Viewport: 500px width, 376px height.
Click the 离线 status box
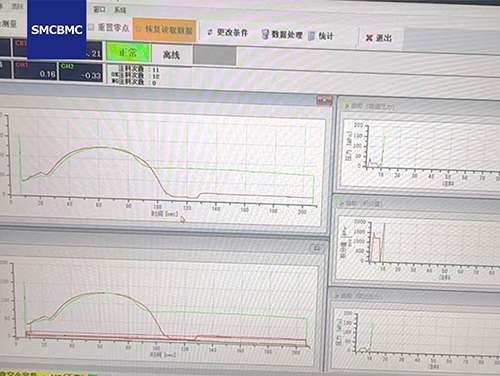172,54
